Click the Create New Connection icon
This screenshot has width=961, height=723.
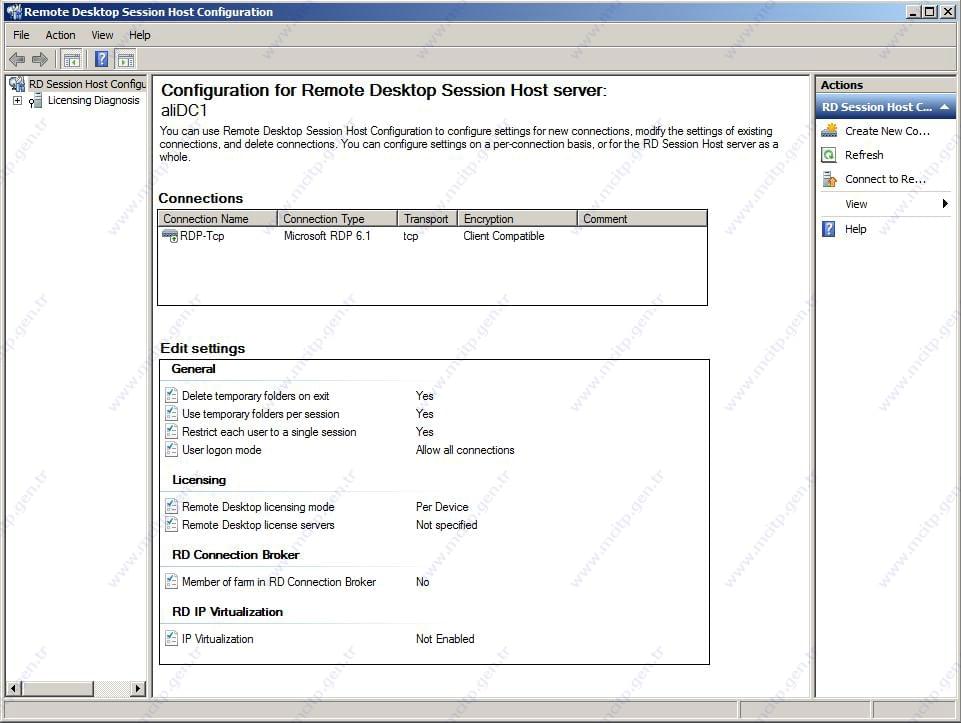829,131
